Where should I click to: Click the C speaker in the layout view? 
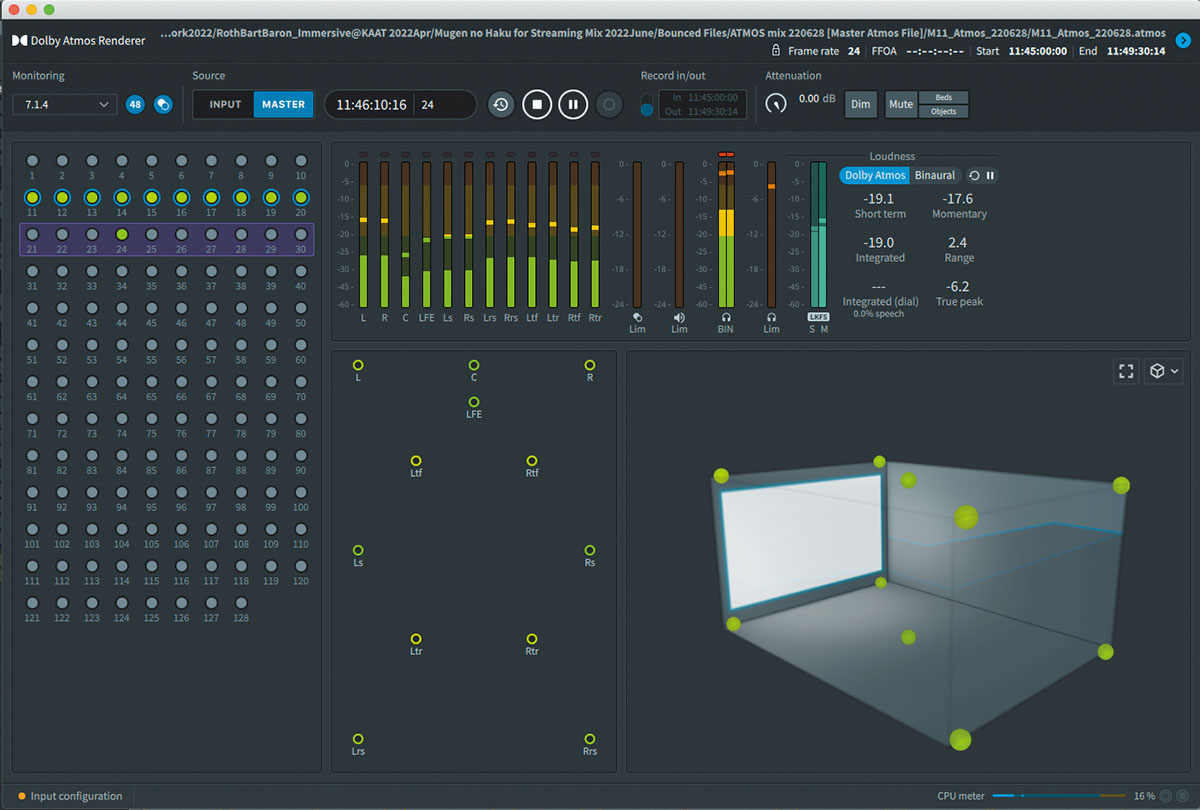(x=474, y=366)
